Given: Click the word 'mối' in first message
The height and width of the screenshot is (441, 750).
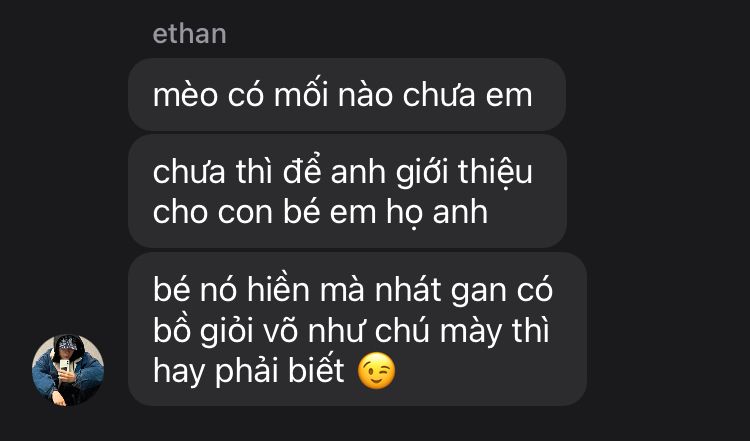Looking at the screenshot, I should coord(301,95).
